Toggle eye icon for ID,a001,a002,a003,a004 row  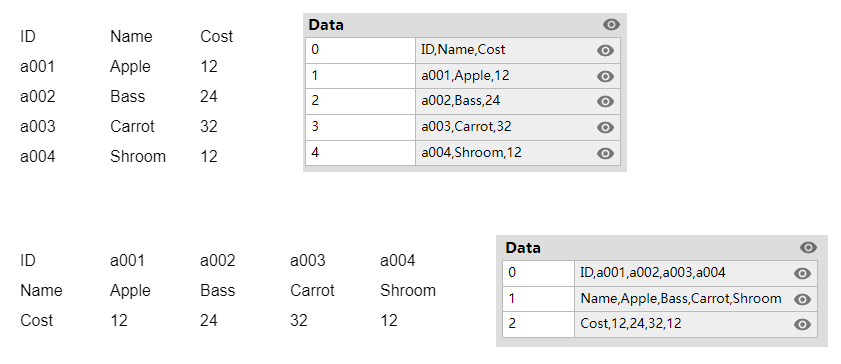point(802,273)
